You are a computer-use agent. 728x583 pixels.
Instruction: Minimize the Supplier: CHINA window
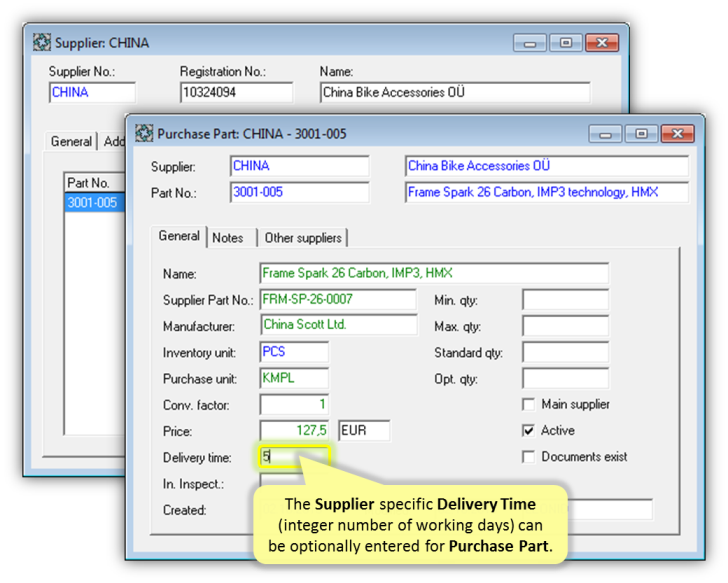(530, 43)
